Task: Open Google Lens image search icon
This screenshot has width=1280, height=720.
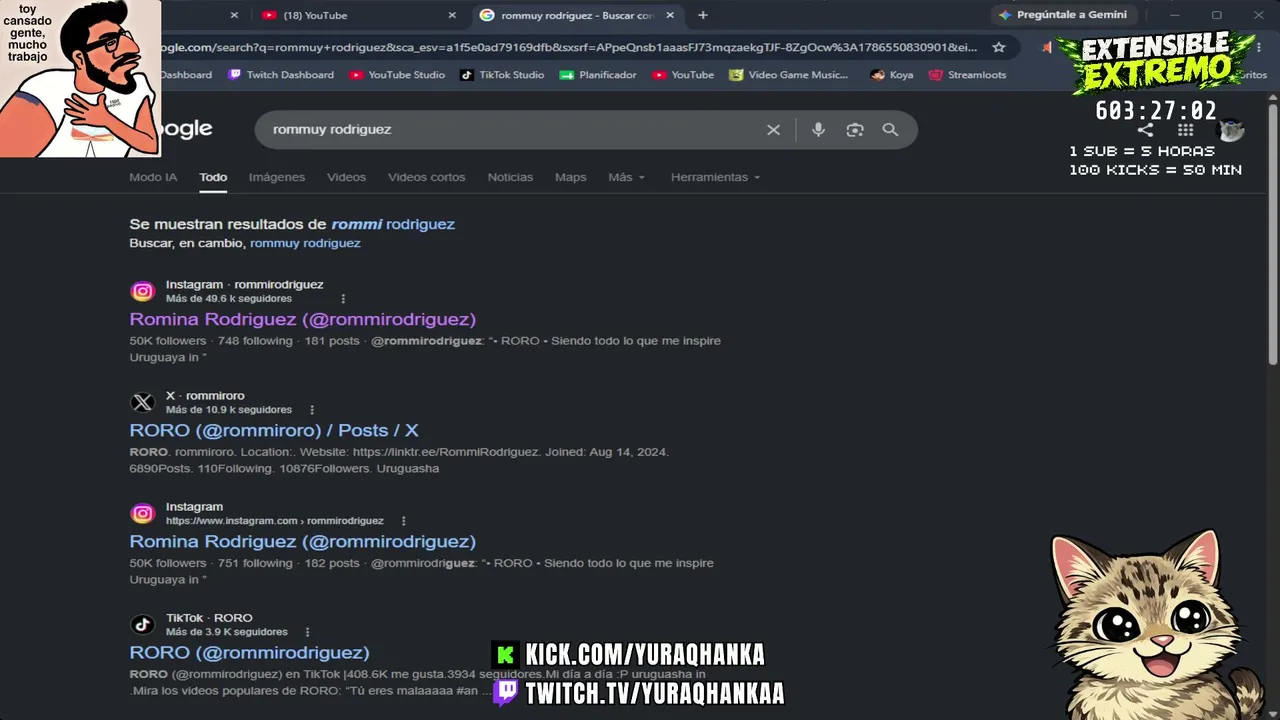Action: 854,130
